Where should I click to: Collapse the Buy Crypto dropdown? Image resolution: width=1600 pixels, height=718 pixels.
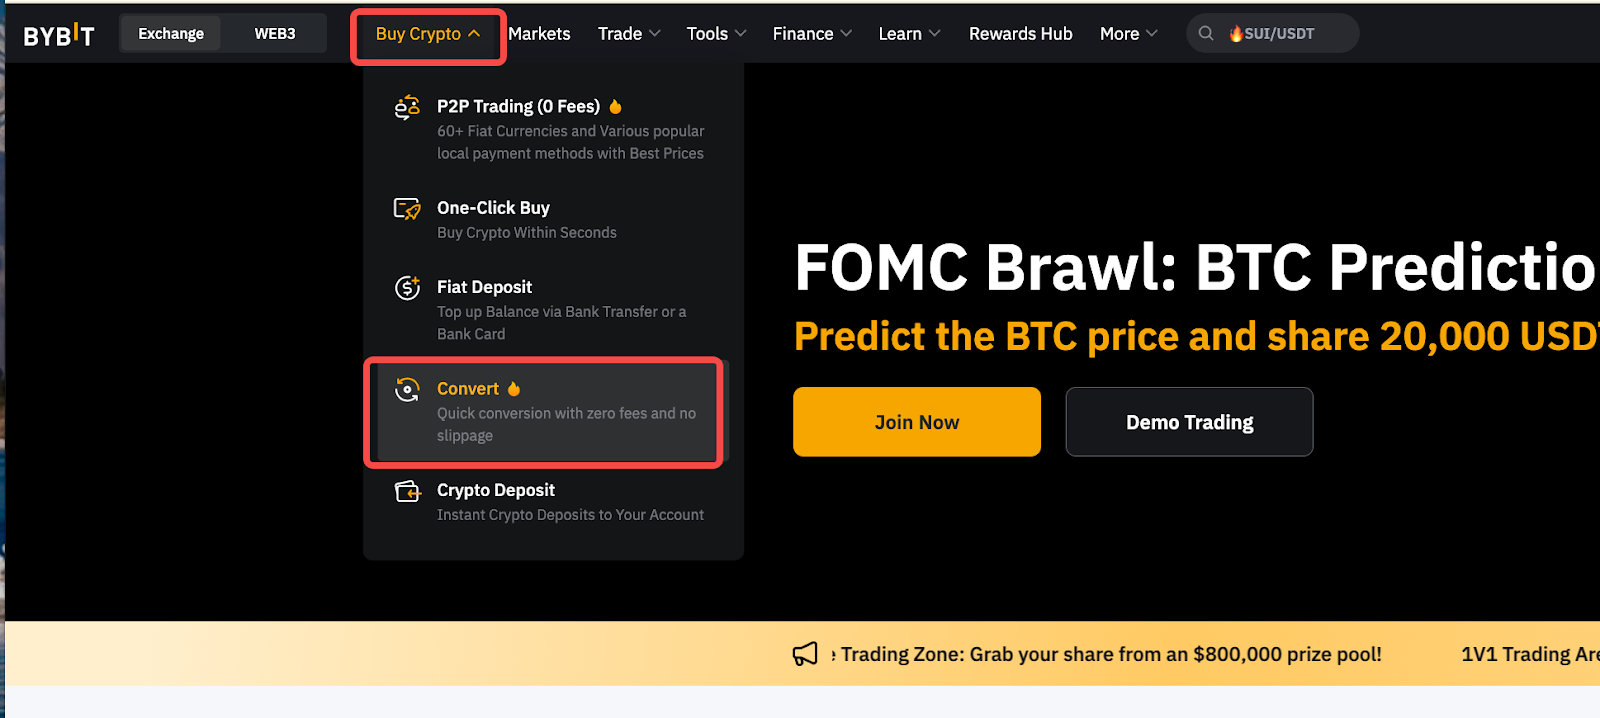tap(428, 34)
